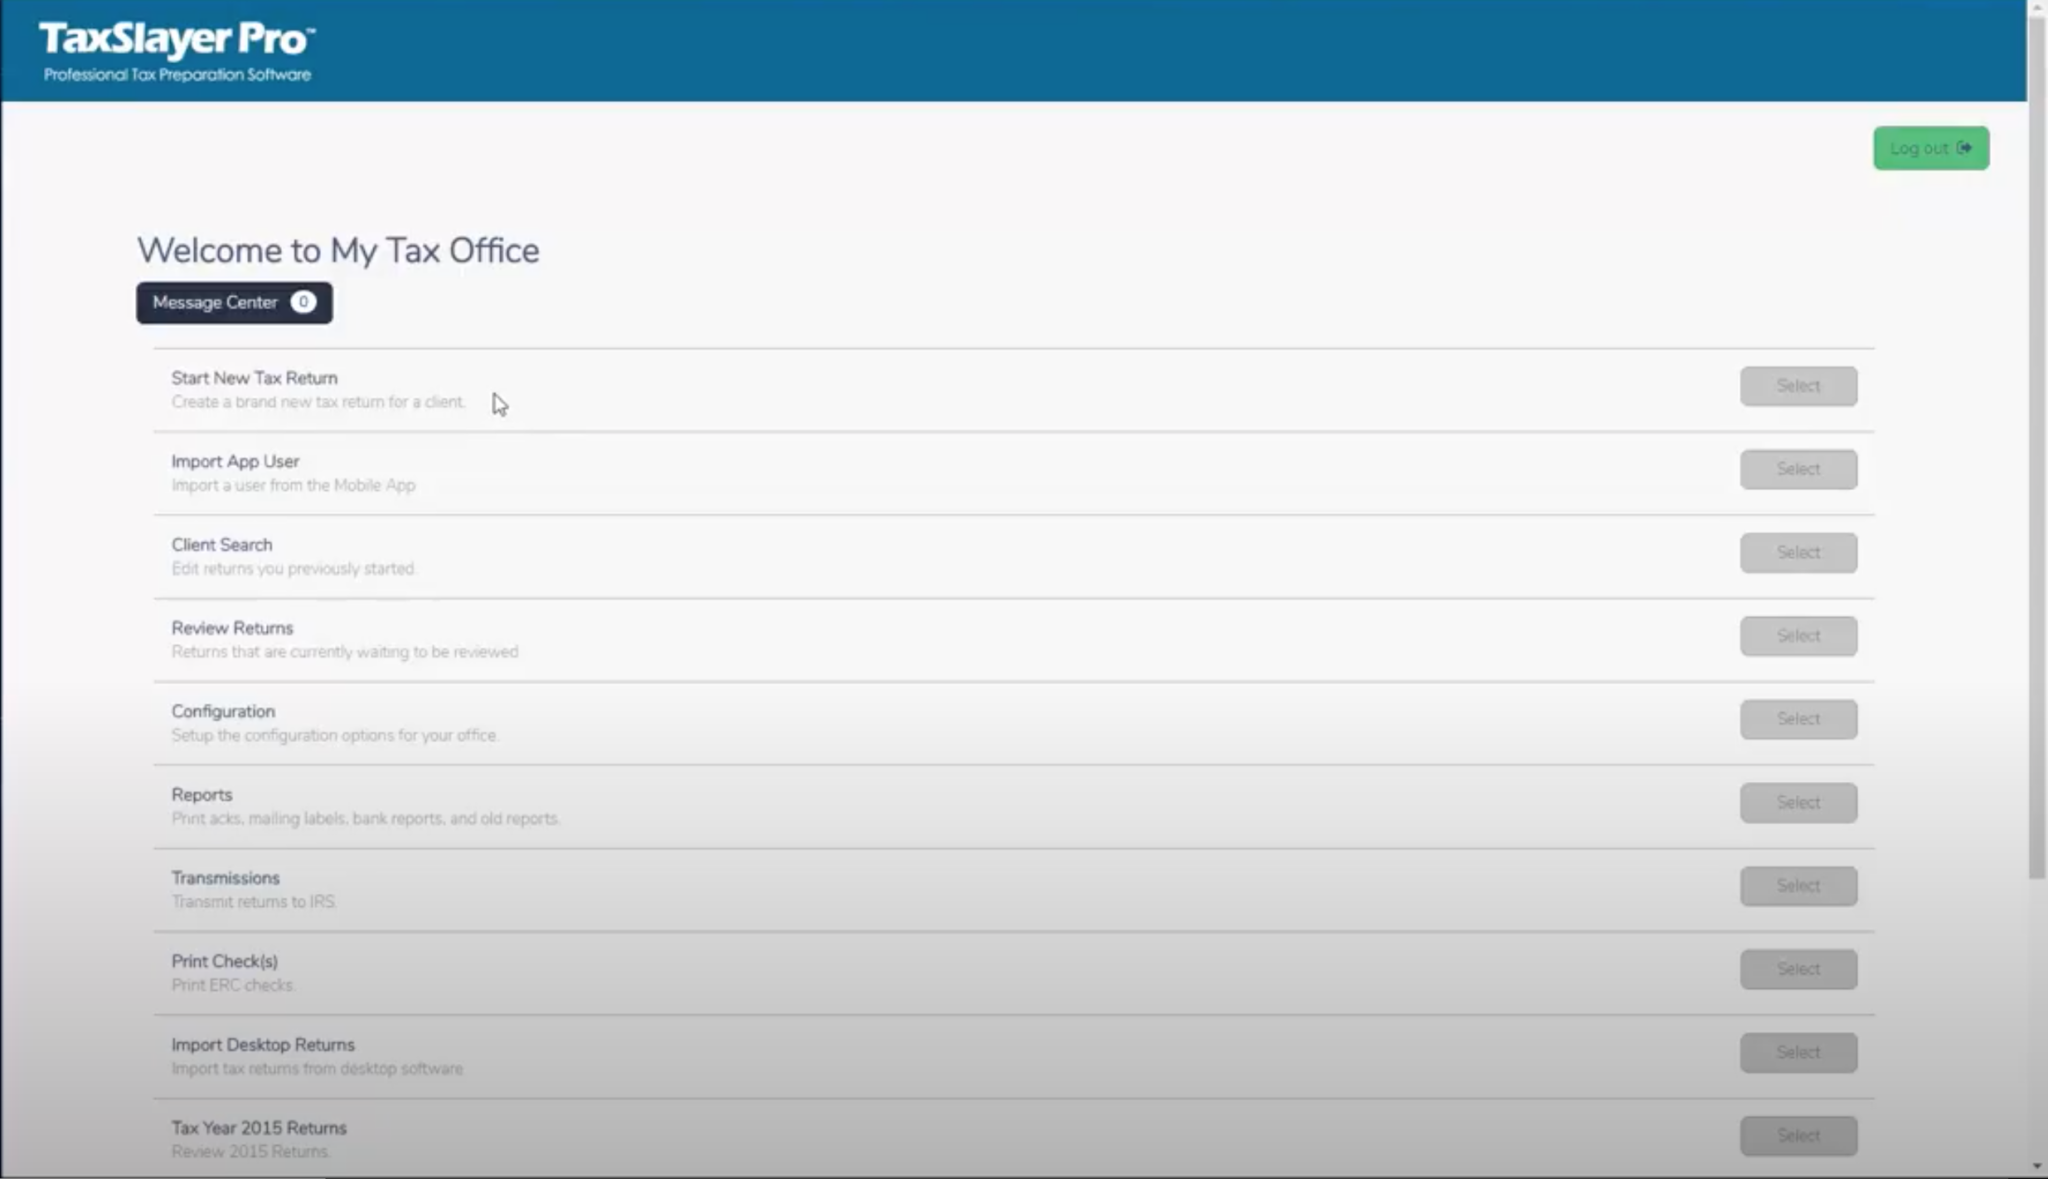The image size is (2048, 1179).
Task: Click the Start New Tax Return row title
Action: coord(253,378)
